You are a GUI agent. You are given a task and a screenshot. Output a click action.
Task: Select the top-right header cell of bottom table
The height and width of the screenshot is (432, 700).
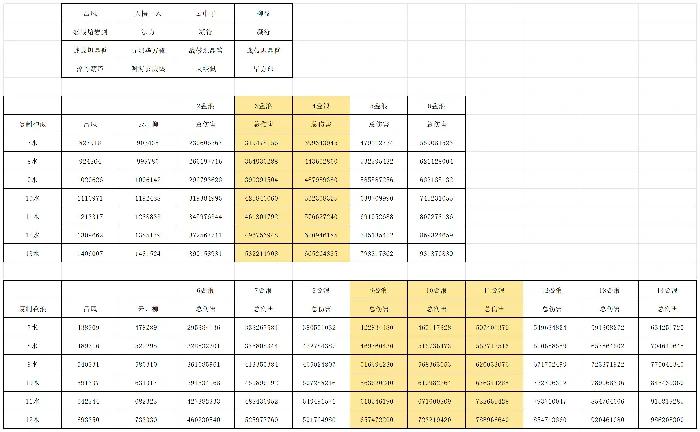click(x=668, y=289)
